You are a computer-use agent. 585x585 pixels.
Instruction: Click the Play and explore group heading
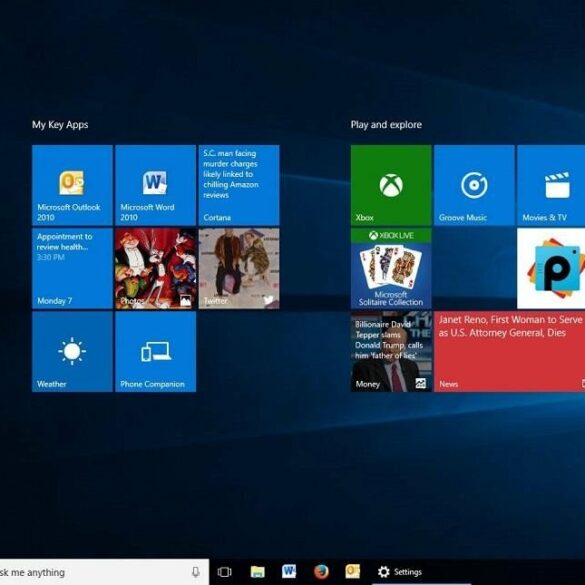[x=386, y=125]
